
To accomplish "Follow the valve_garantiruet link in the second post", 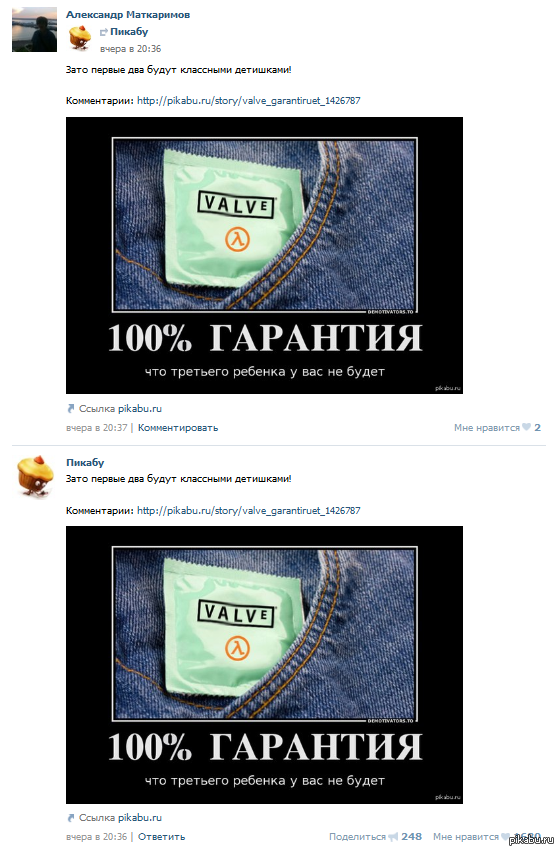I will pos(249,510).
